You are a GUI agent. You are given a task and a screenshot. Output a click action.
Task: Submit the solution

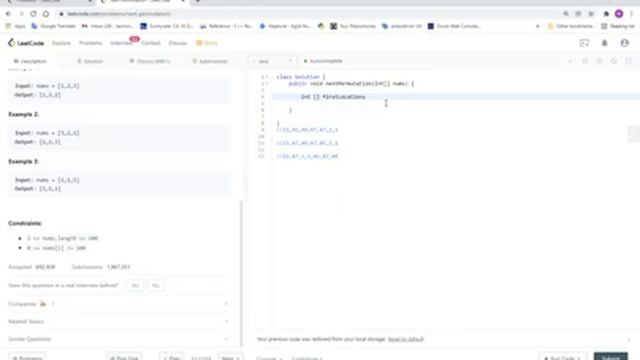[x=611, y=357]
